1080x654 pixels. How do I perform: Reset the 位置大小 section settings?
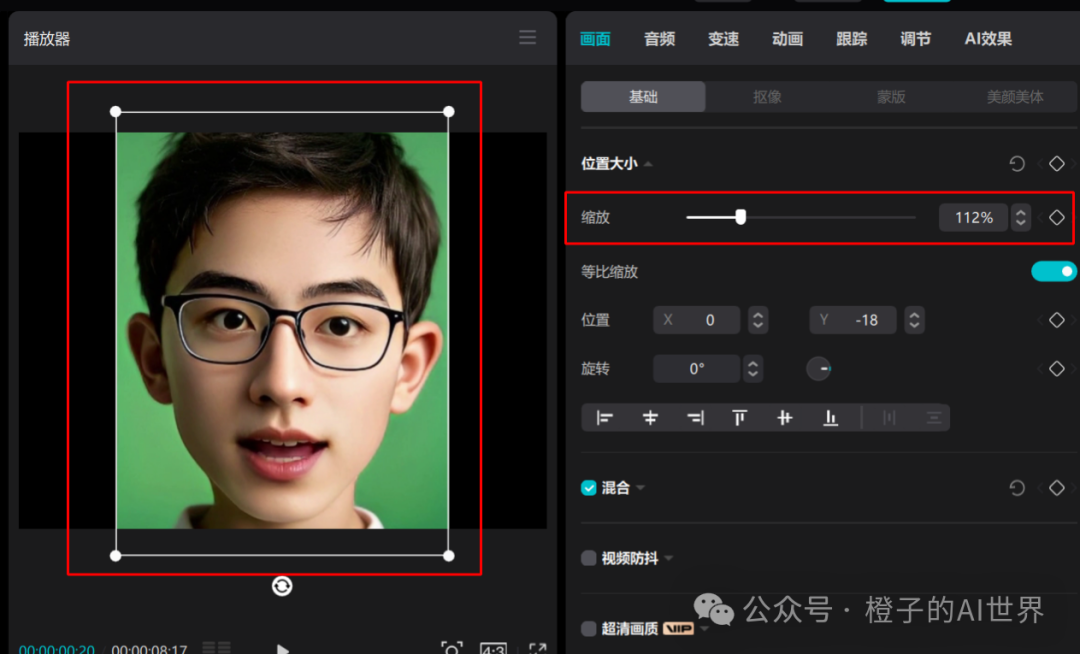(x=1017, y=164)
